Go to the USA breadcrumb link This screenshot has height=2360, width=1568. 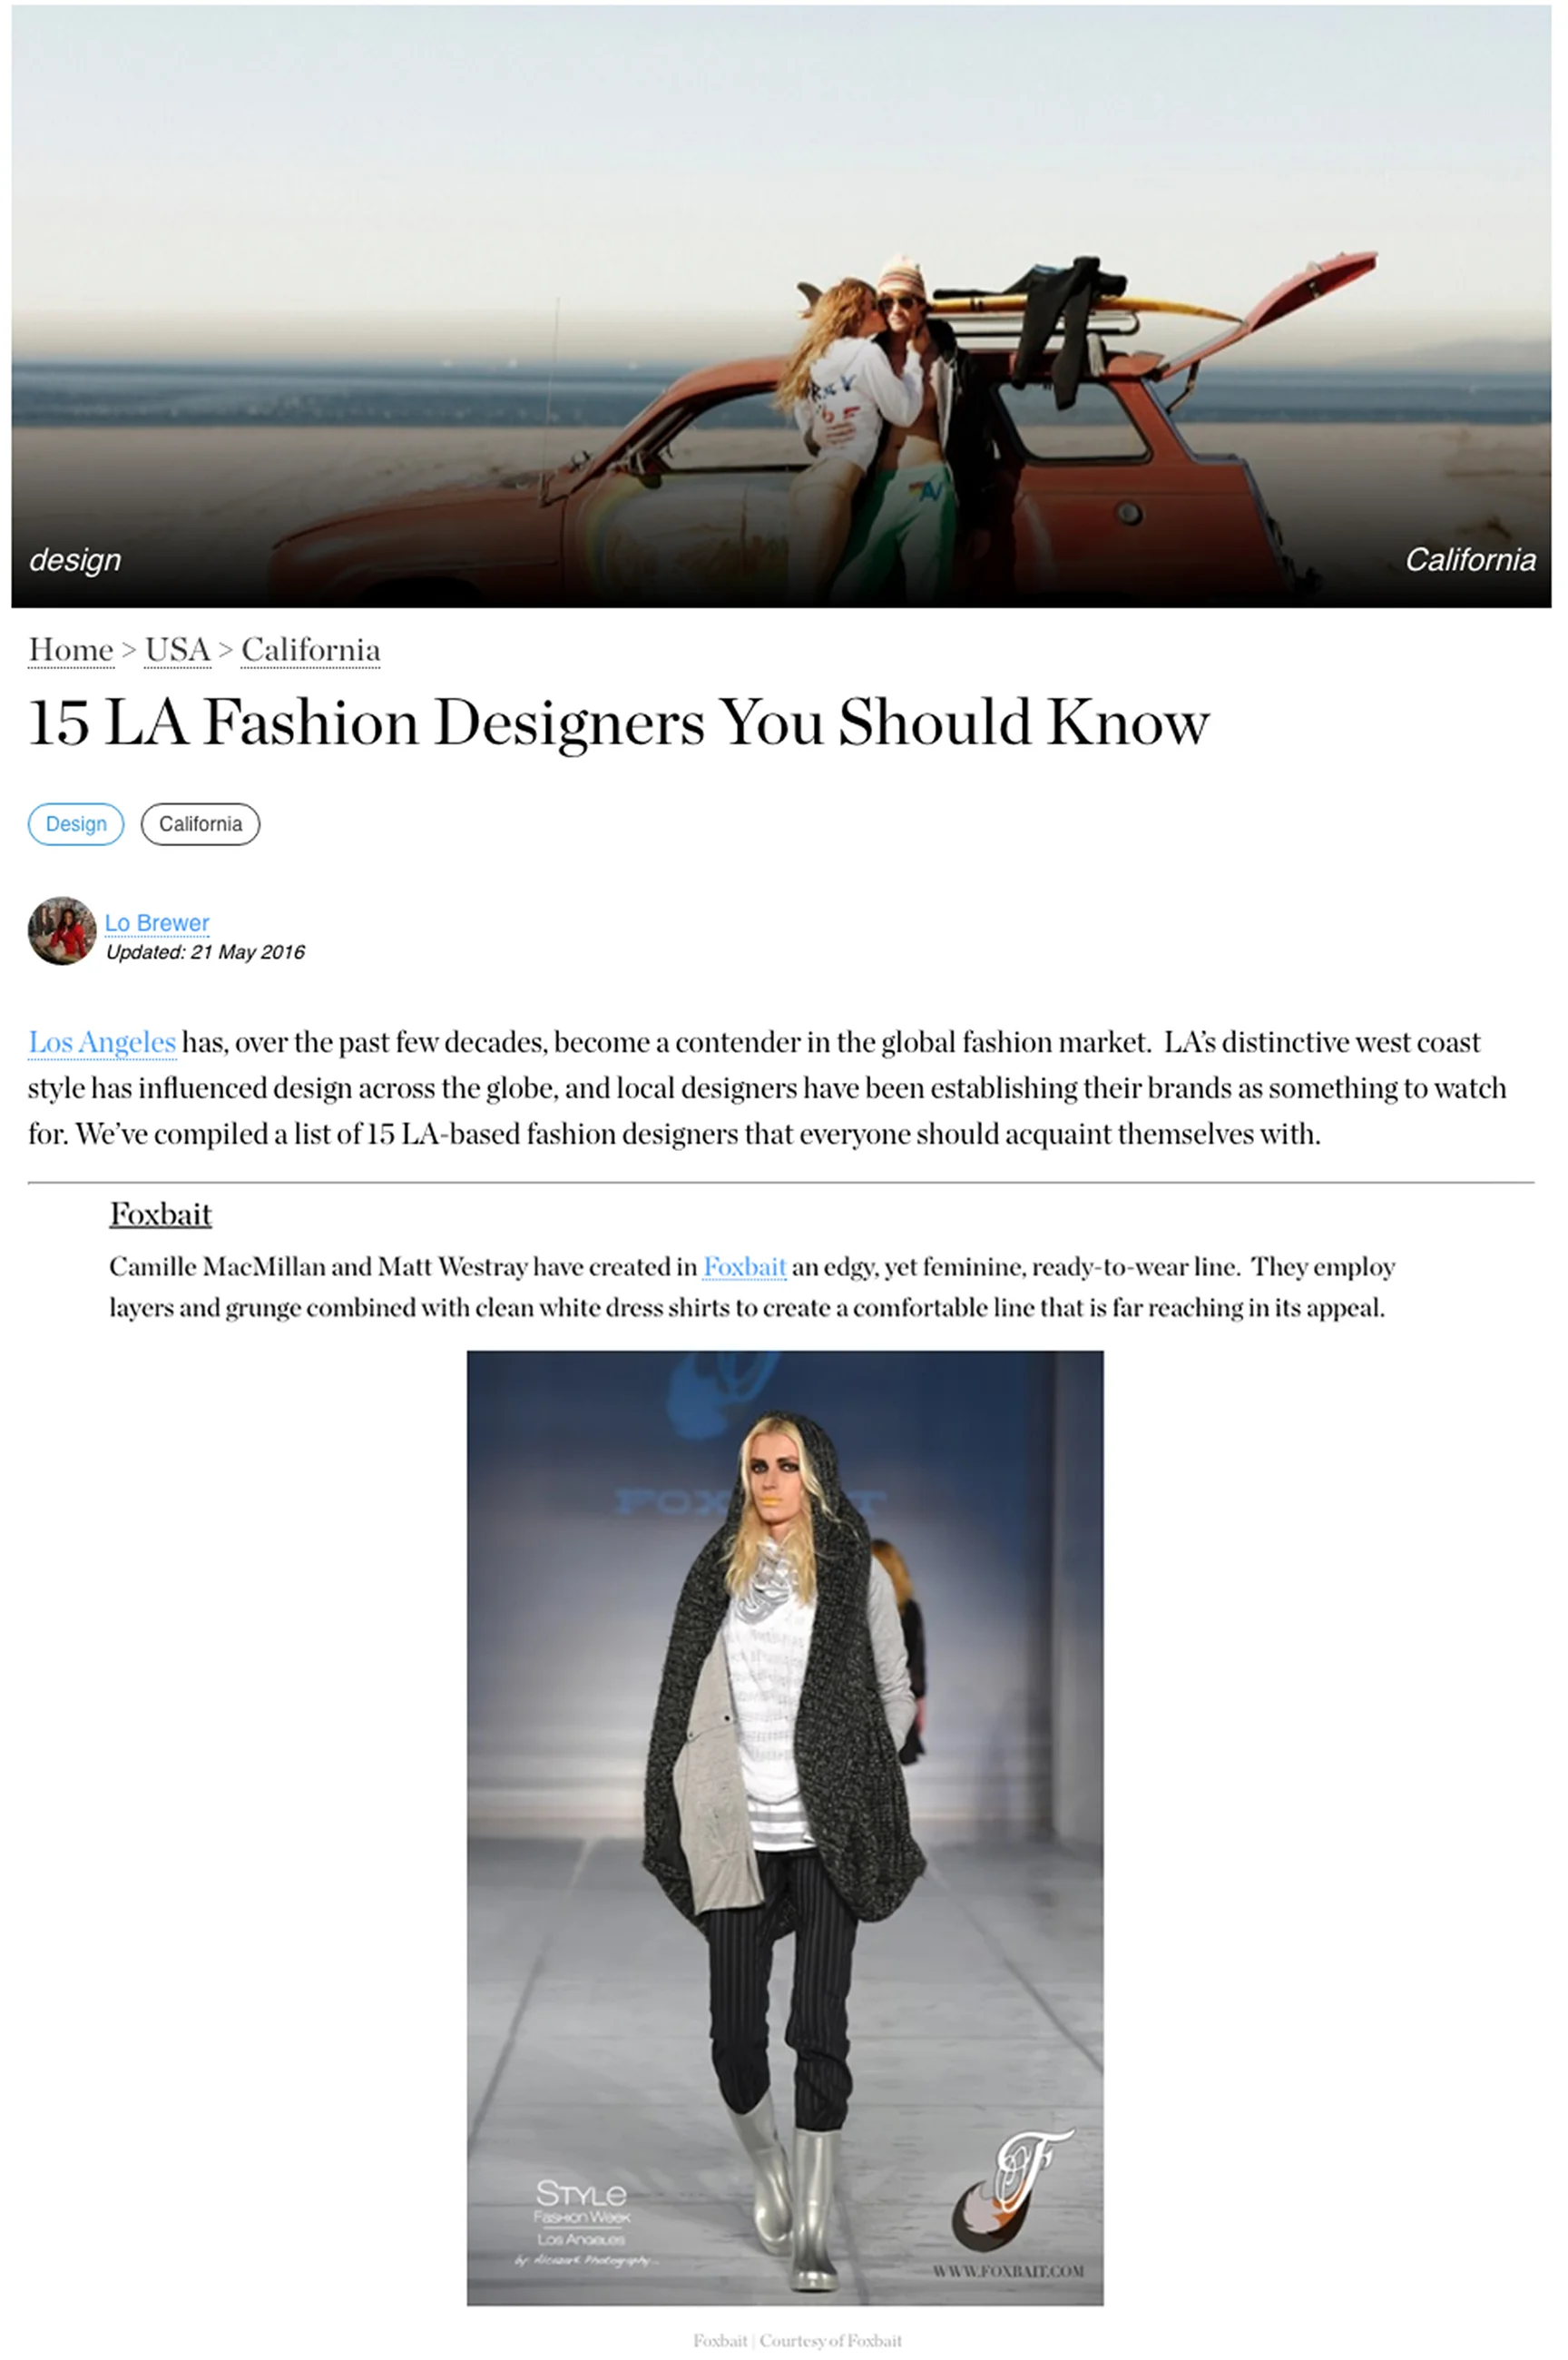point(177,649)
